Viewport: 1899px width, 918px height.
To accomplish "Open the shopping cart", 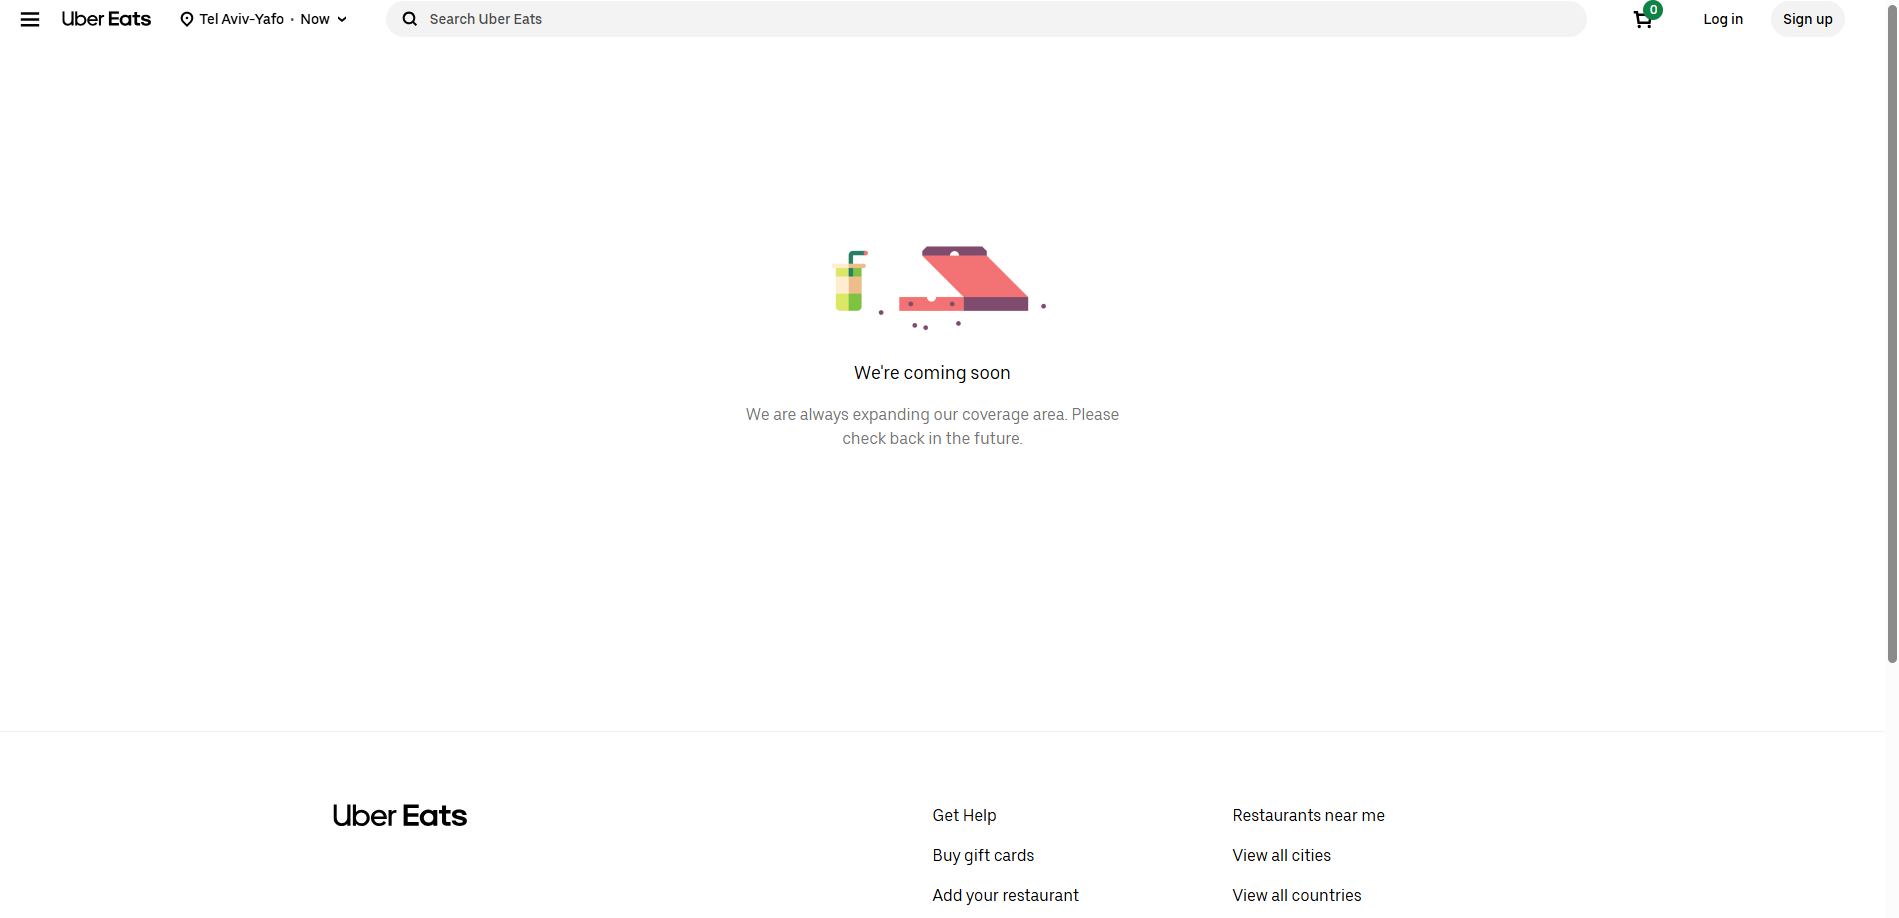I will (1643, 19).
